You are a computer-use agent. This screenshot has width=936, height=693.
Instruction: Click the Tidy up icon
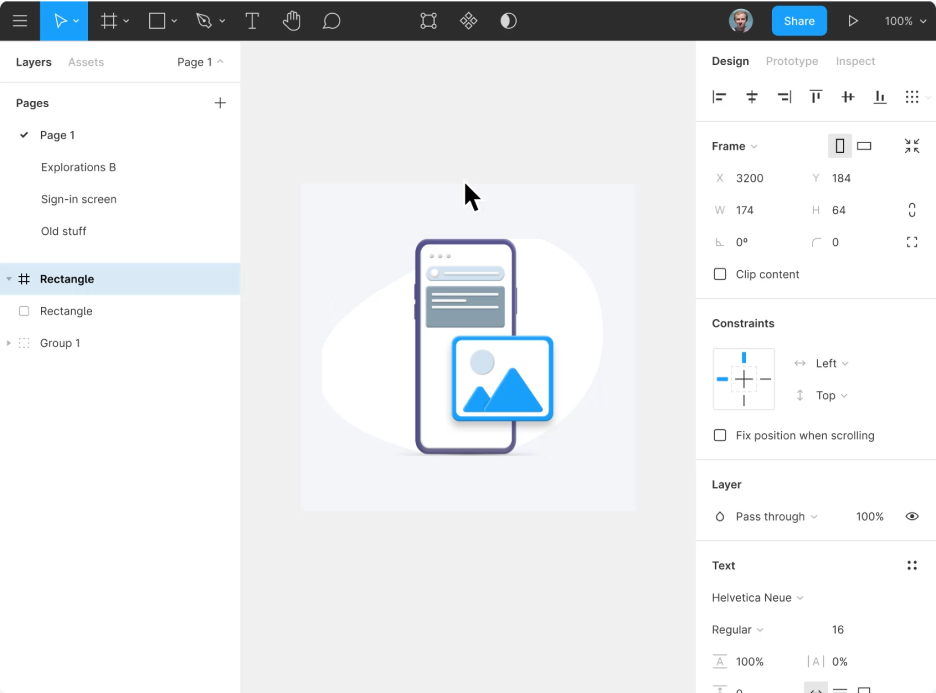click(913, 96)
